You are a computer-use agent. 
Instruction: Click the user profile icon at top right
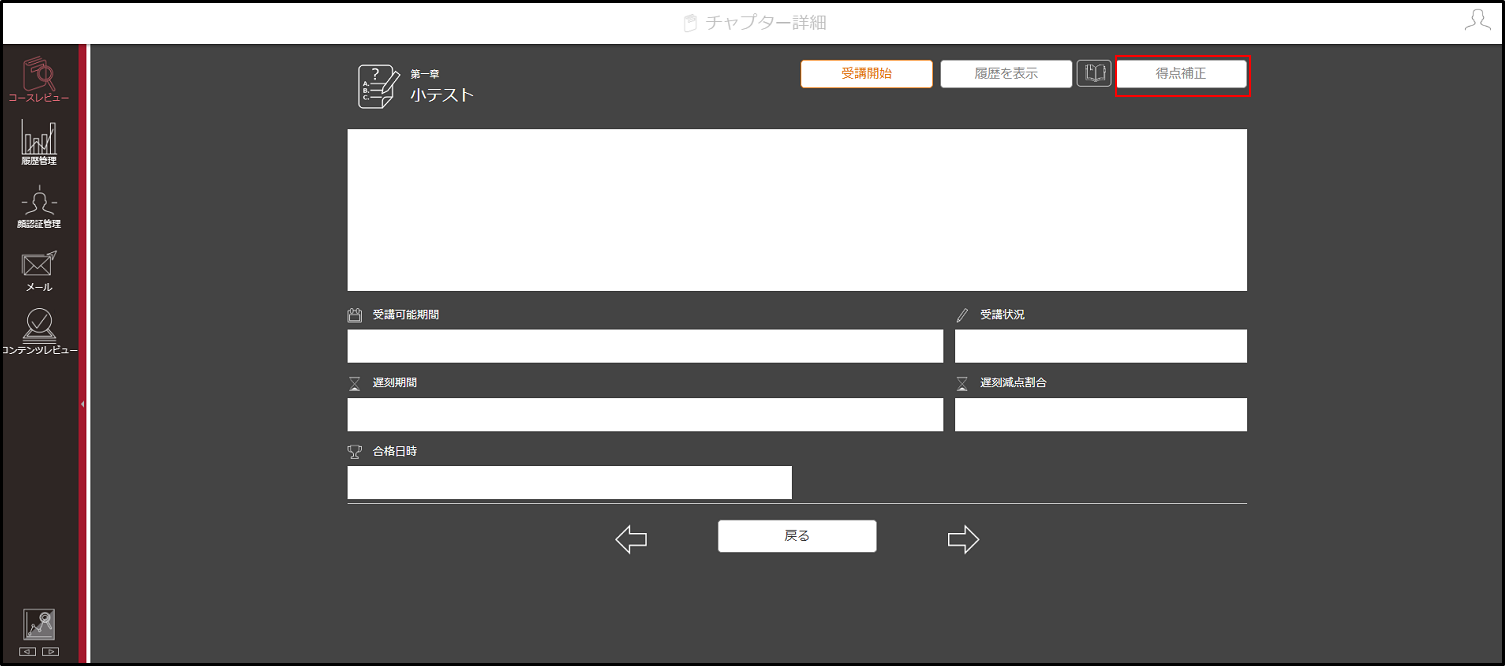(1477, 20)
